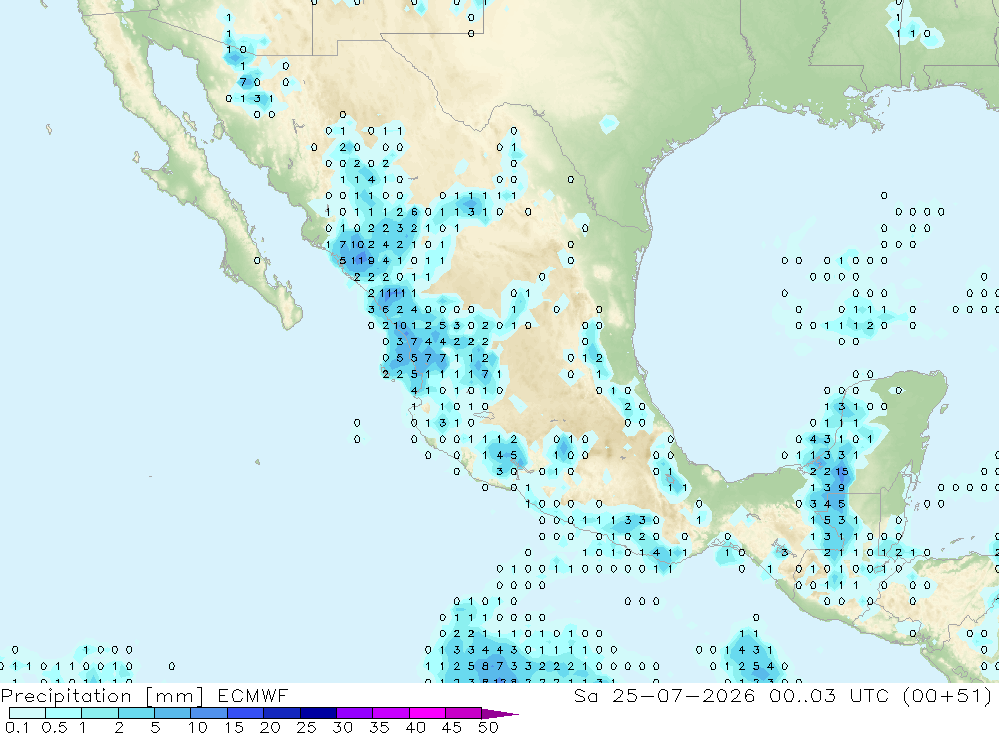This screenshot has height=733, width=1000.
Task: Click the '45' legend scale label
Action: tap(452, 727)
